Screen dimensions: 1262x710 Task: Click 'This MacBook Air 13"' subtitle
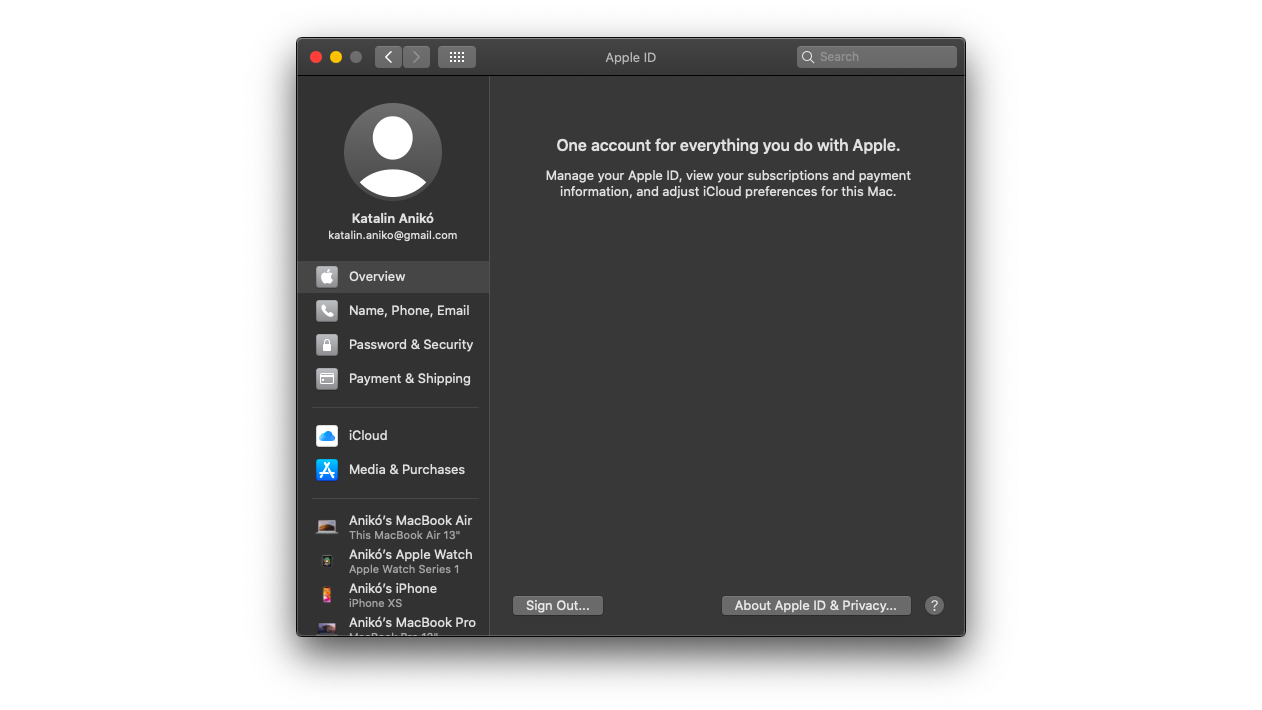tap(405, 535)
